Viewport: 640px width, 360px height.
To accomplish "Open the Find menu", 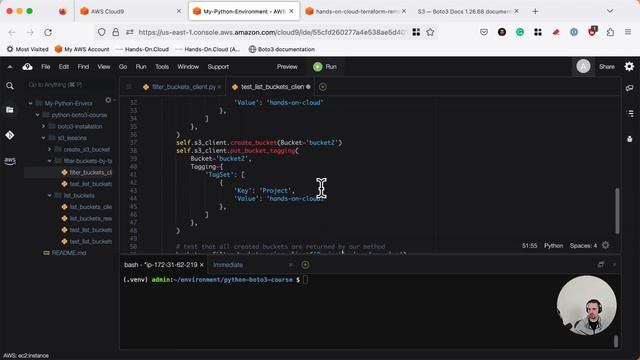I will (x=83, y=67).
